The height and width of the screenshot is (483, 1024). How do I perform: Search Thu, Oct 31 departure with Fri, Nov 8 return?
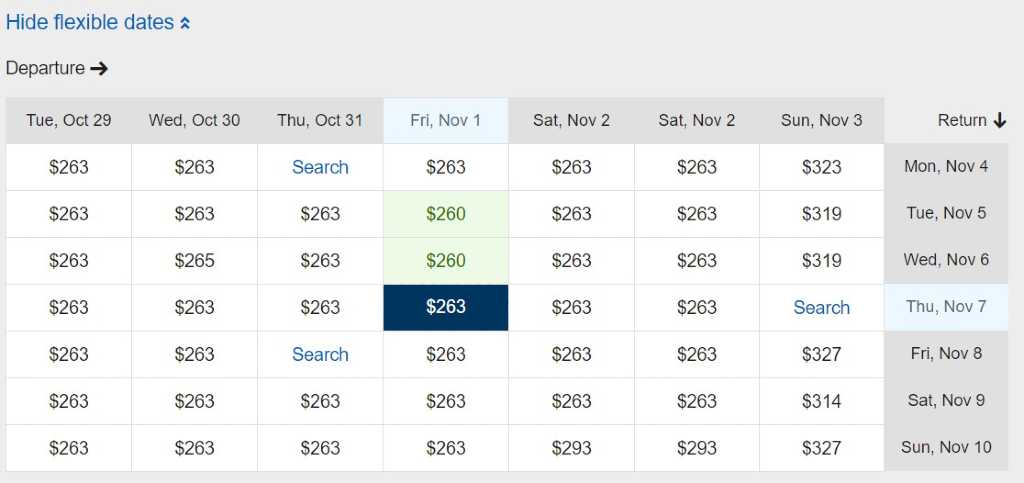point(320,354)
